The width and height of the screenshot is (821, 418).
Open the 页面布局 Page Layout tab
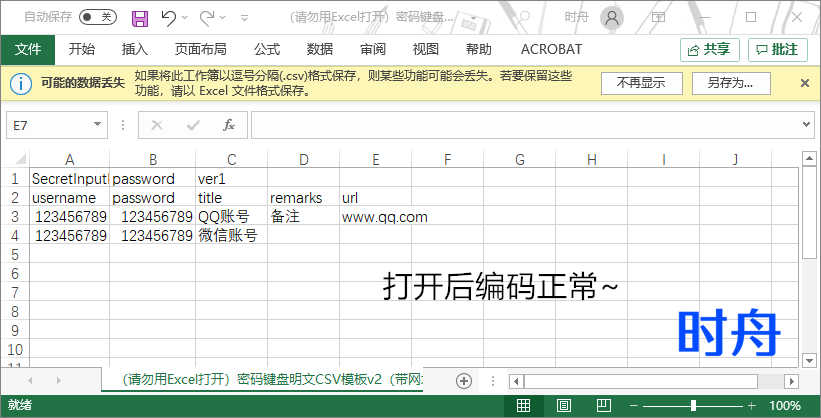pyautogui.click(x=201, y=49)
